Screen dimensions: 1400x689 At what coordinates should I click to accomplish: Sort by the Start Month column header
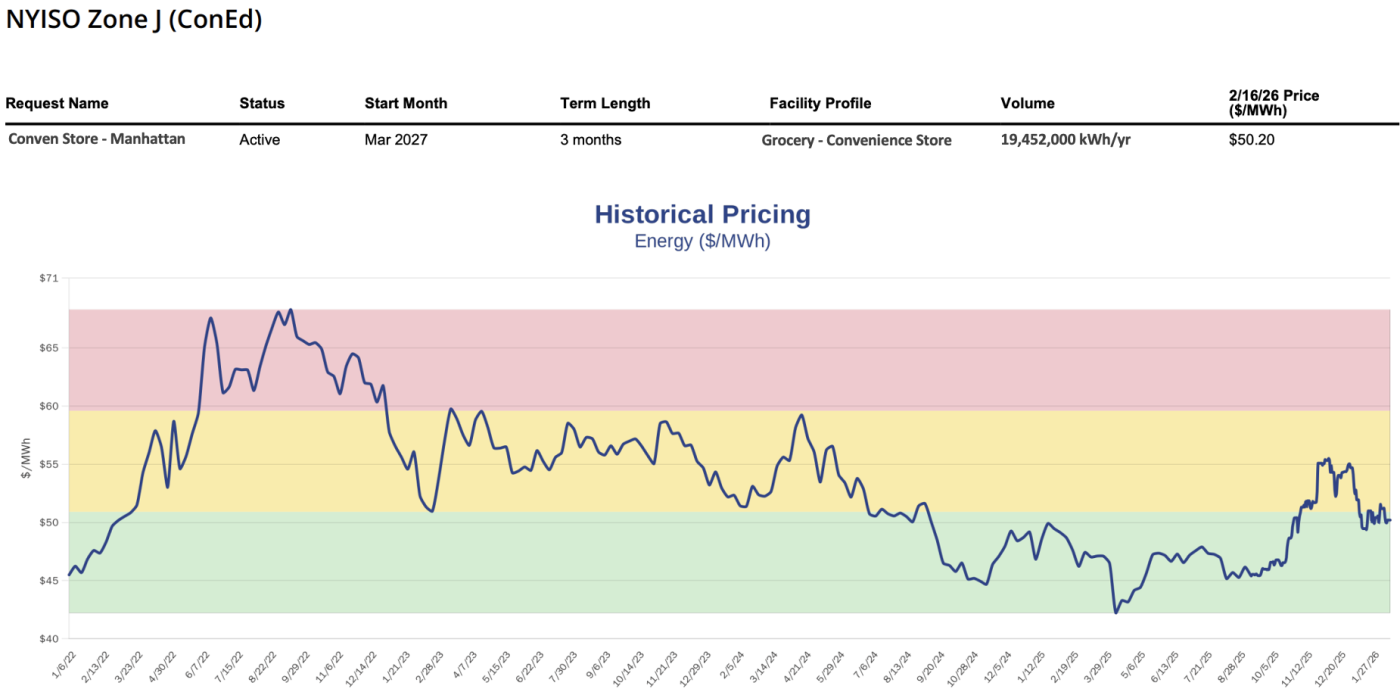[x=406, y=103]
